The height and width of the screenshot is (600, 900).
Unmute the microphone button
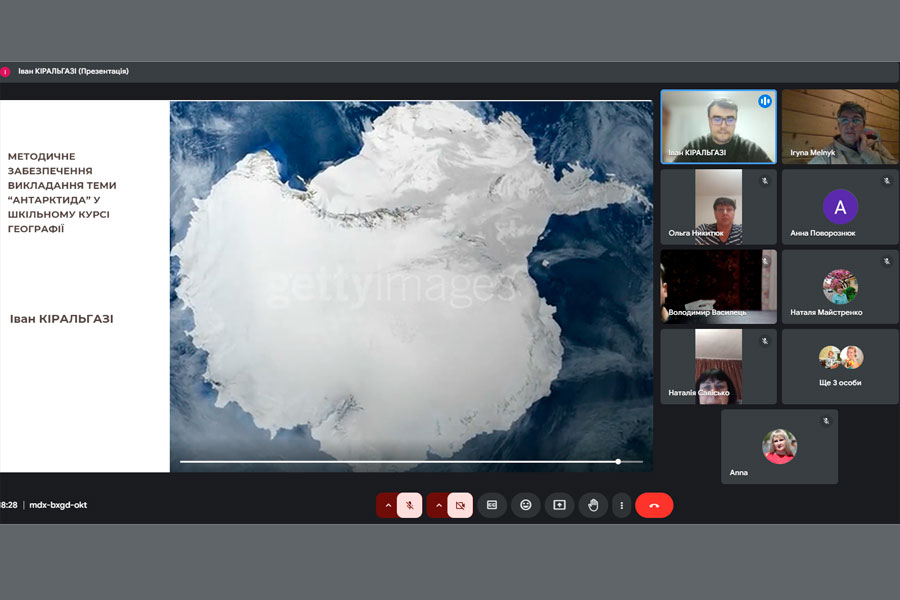[x=409, y=505]
